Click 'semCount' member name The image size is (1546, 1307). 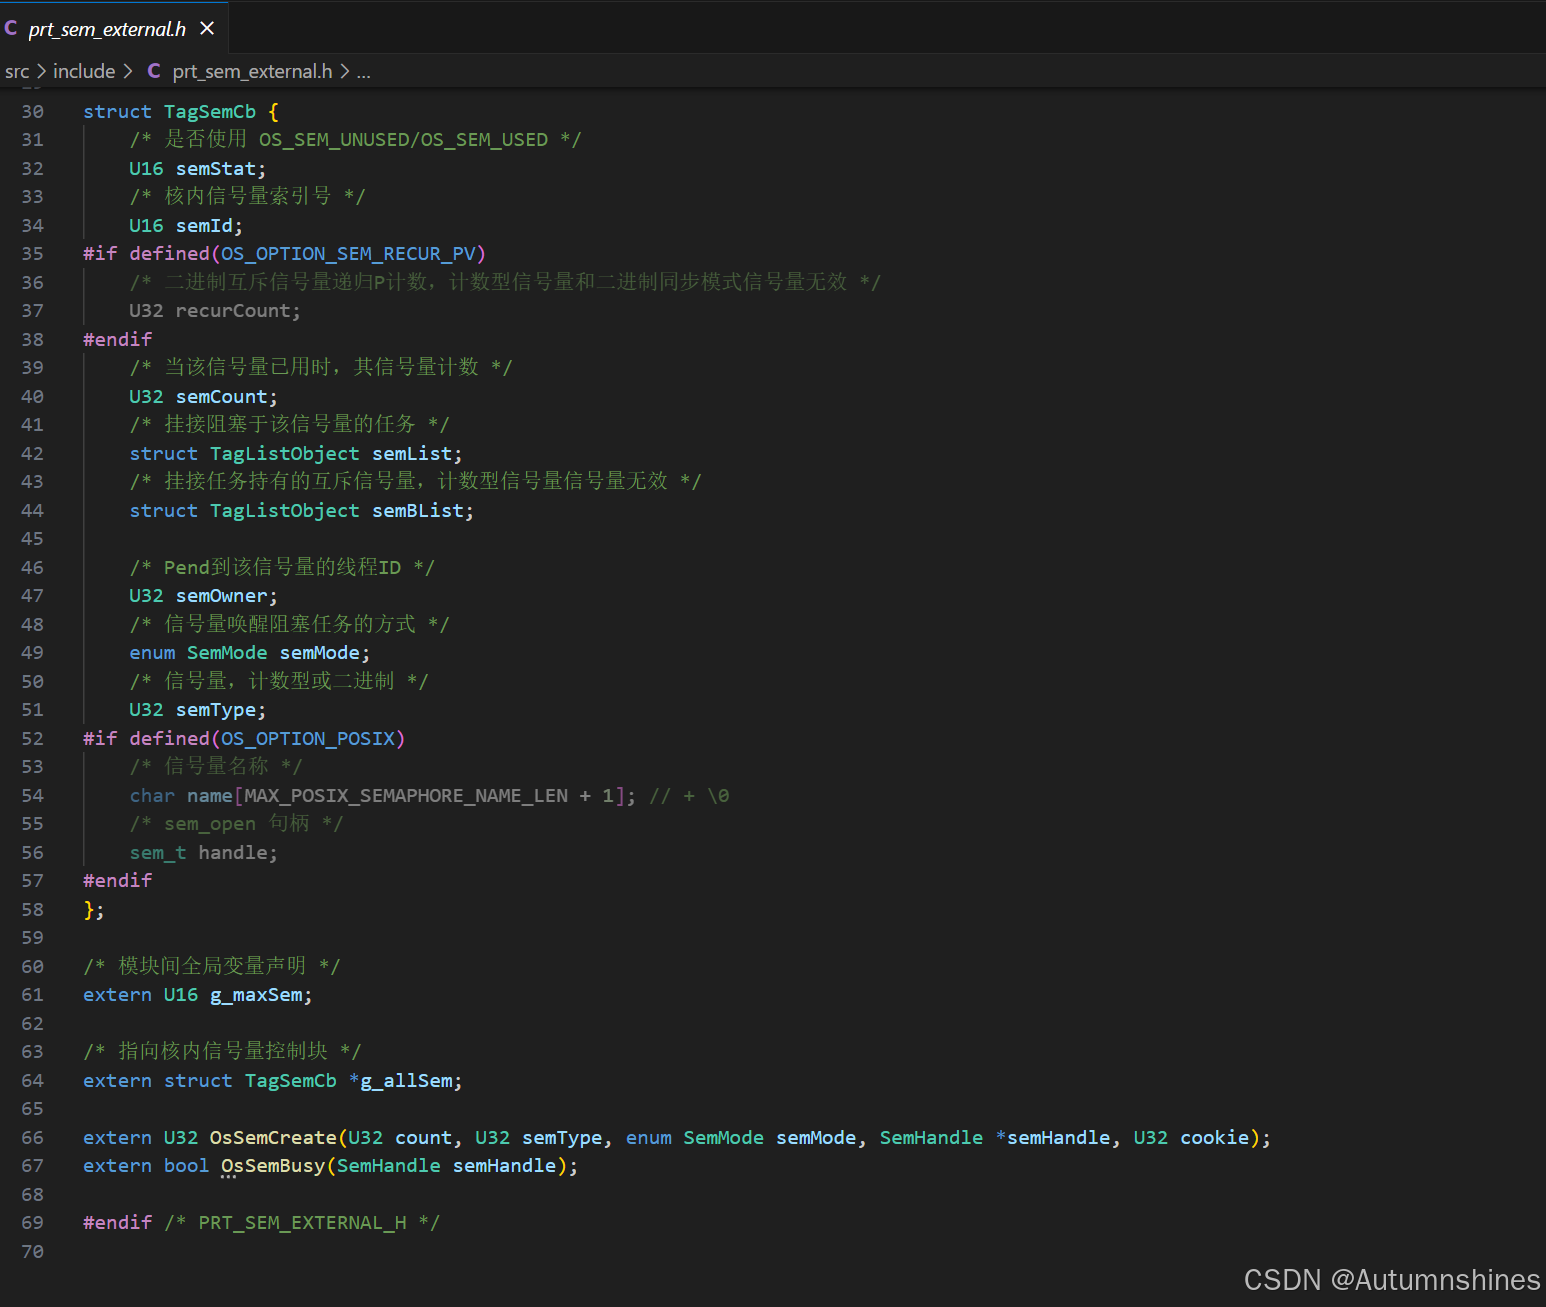click(x=222, y=397)
